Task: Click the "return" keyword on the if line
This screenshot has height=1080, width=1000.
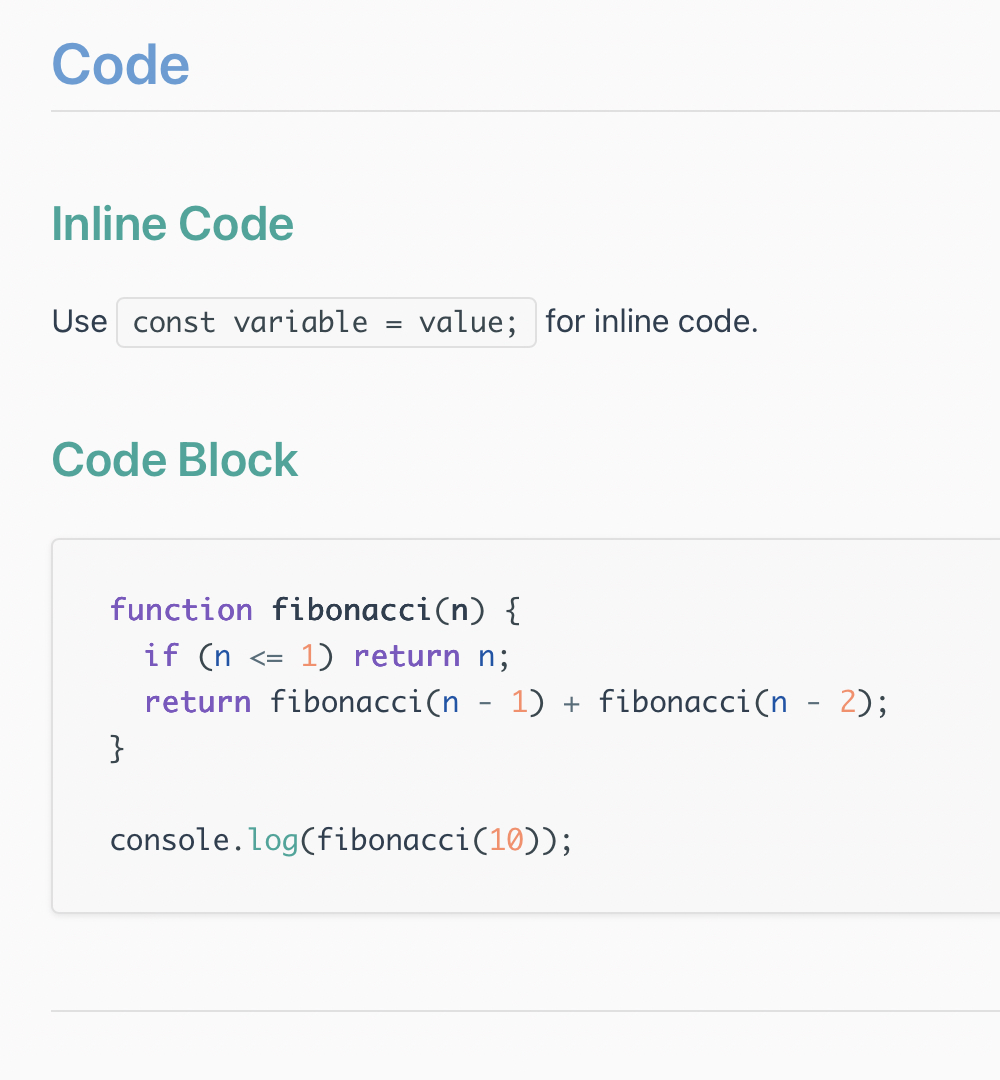Action: tap(406, 656)
